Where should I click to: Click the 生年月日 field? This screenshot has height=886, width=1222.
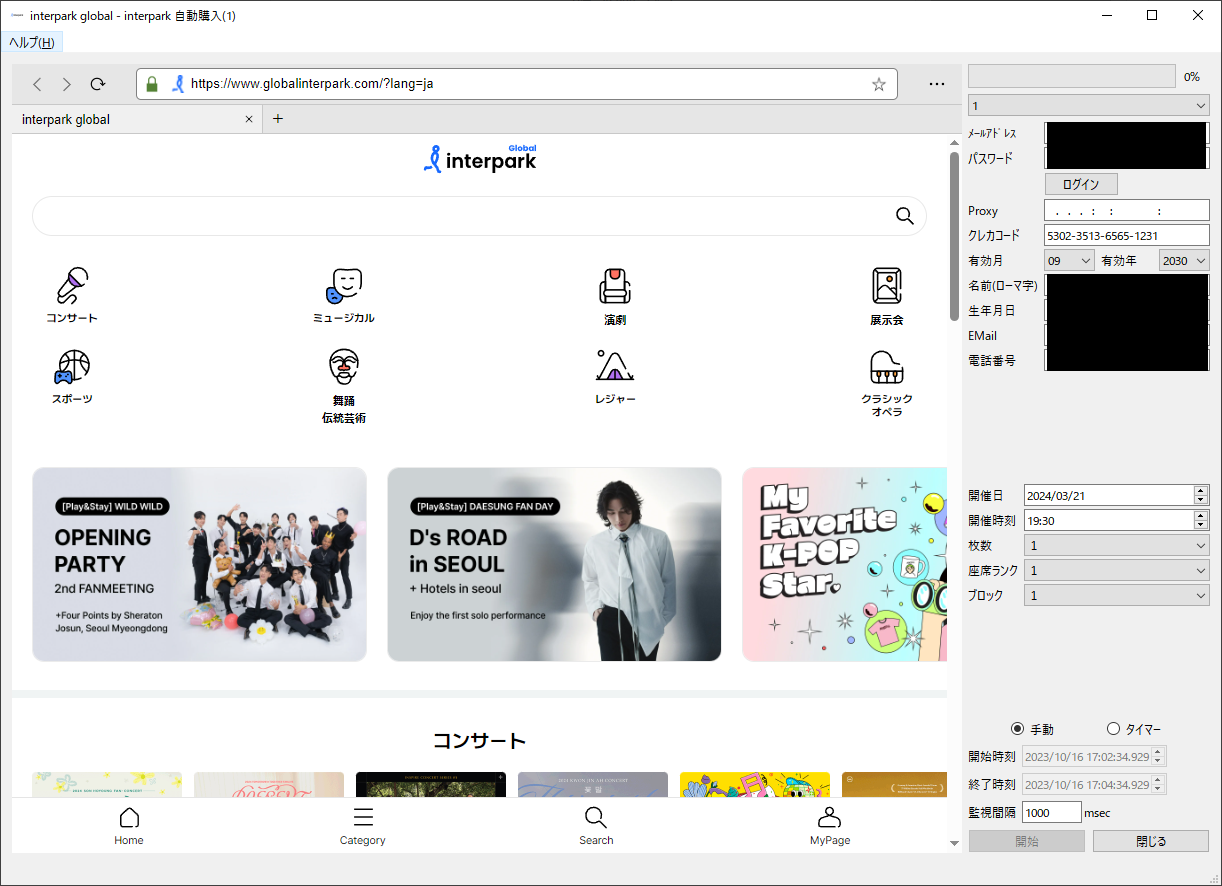coord(1127,311)
